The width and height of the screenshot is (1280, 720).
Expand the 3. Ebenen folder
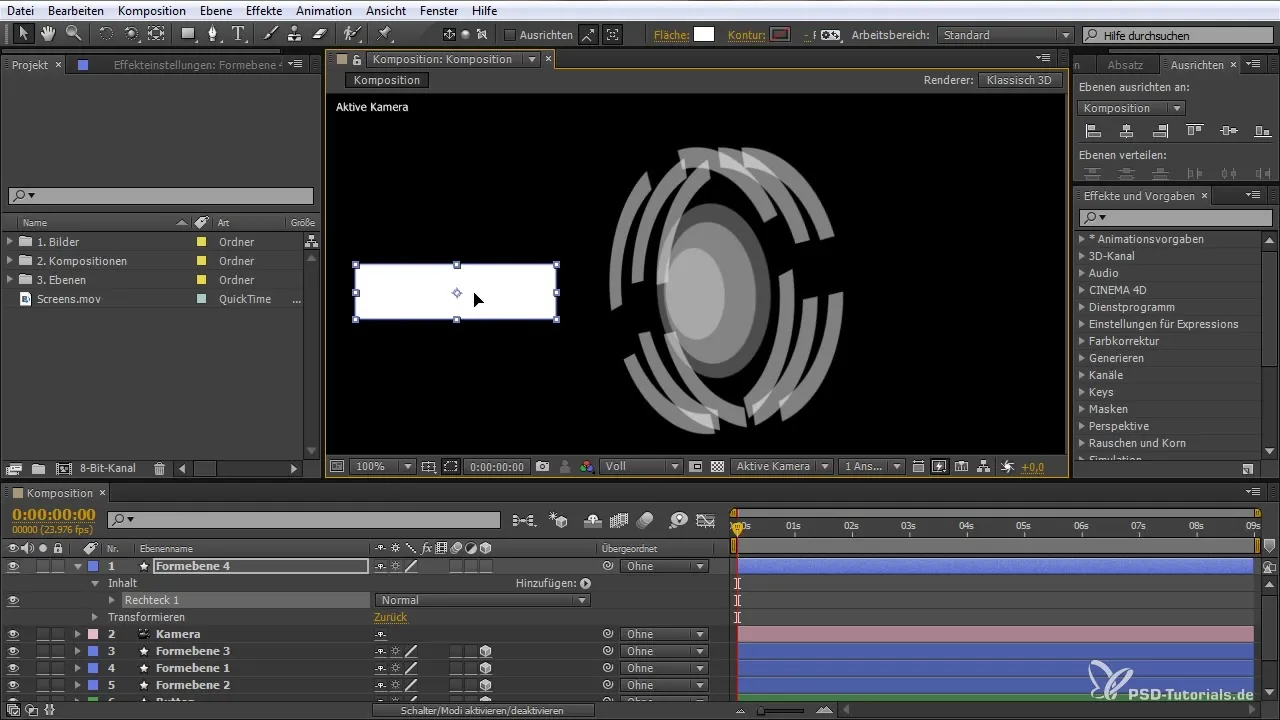pos(10,280)
